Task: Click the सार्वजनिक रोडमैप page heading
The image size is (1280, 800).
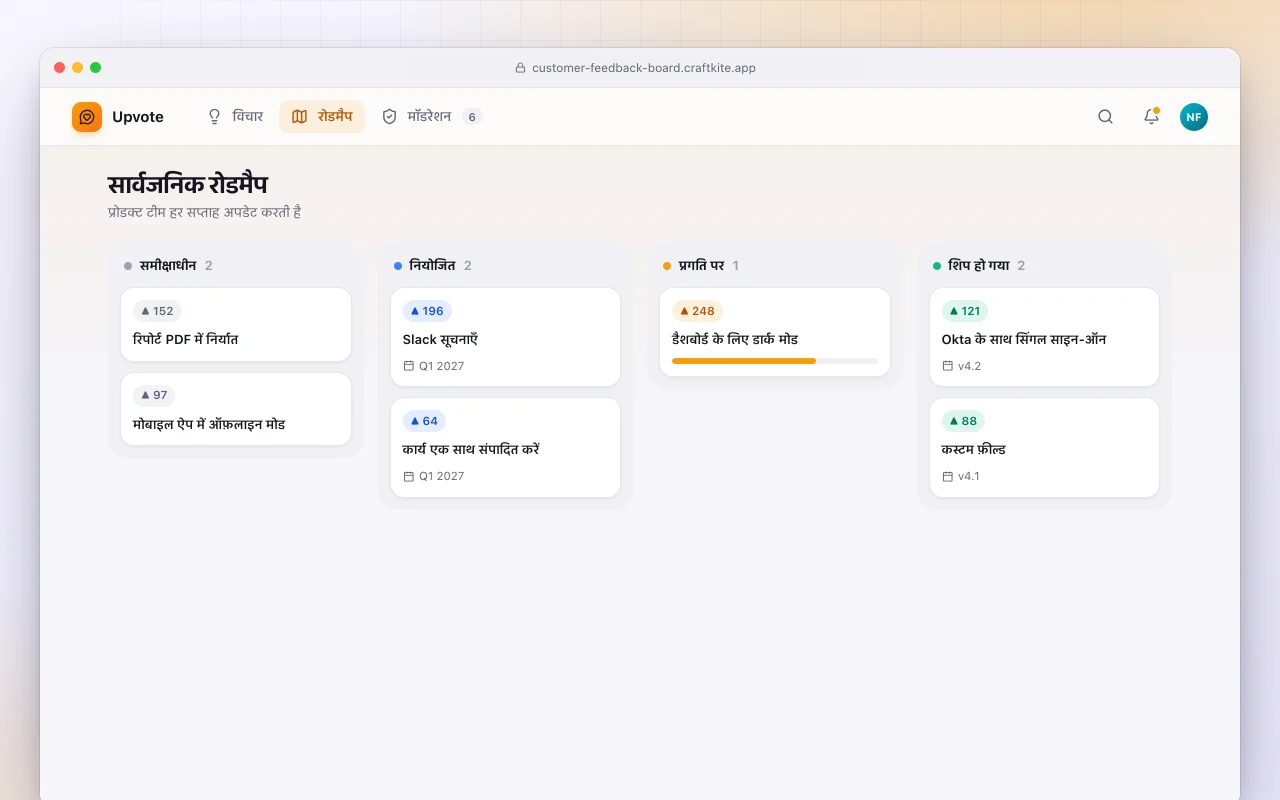Action: coord(187,185)
